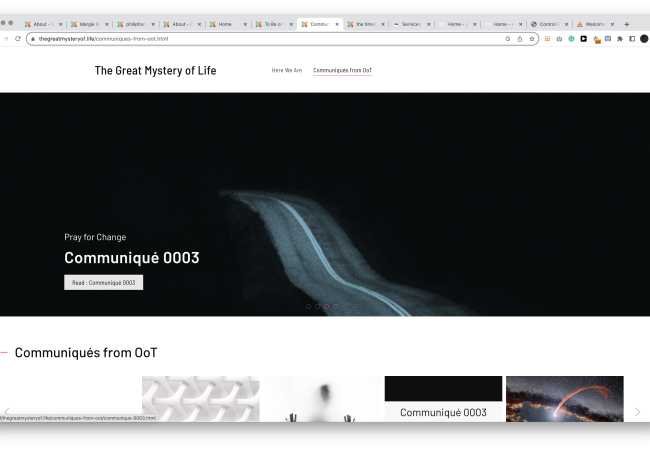The width and height of the screenshot is (650, 450).
Task: Click 'The Great Mystery of Life' site title
Action: [x=155, y=71]
